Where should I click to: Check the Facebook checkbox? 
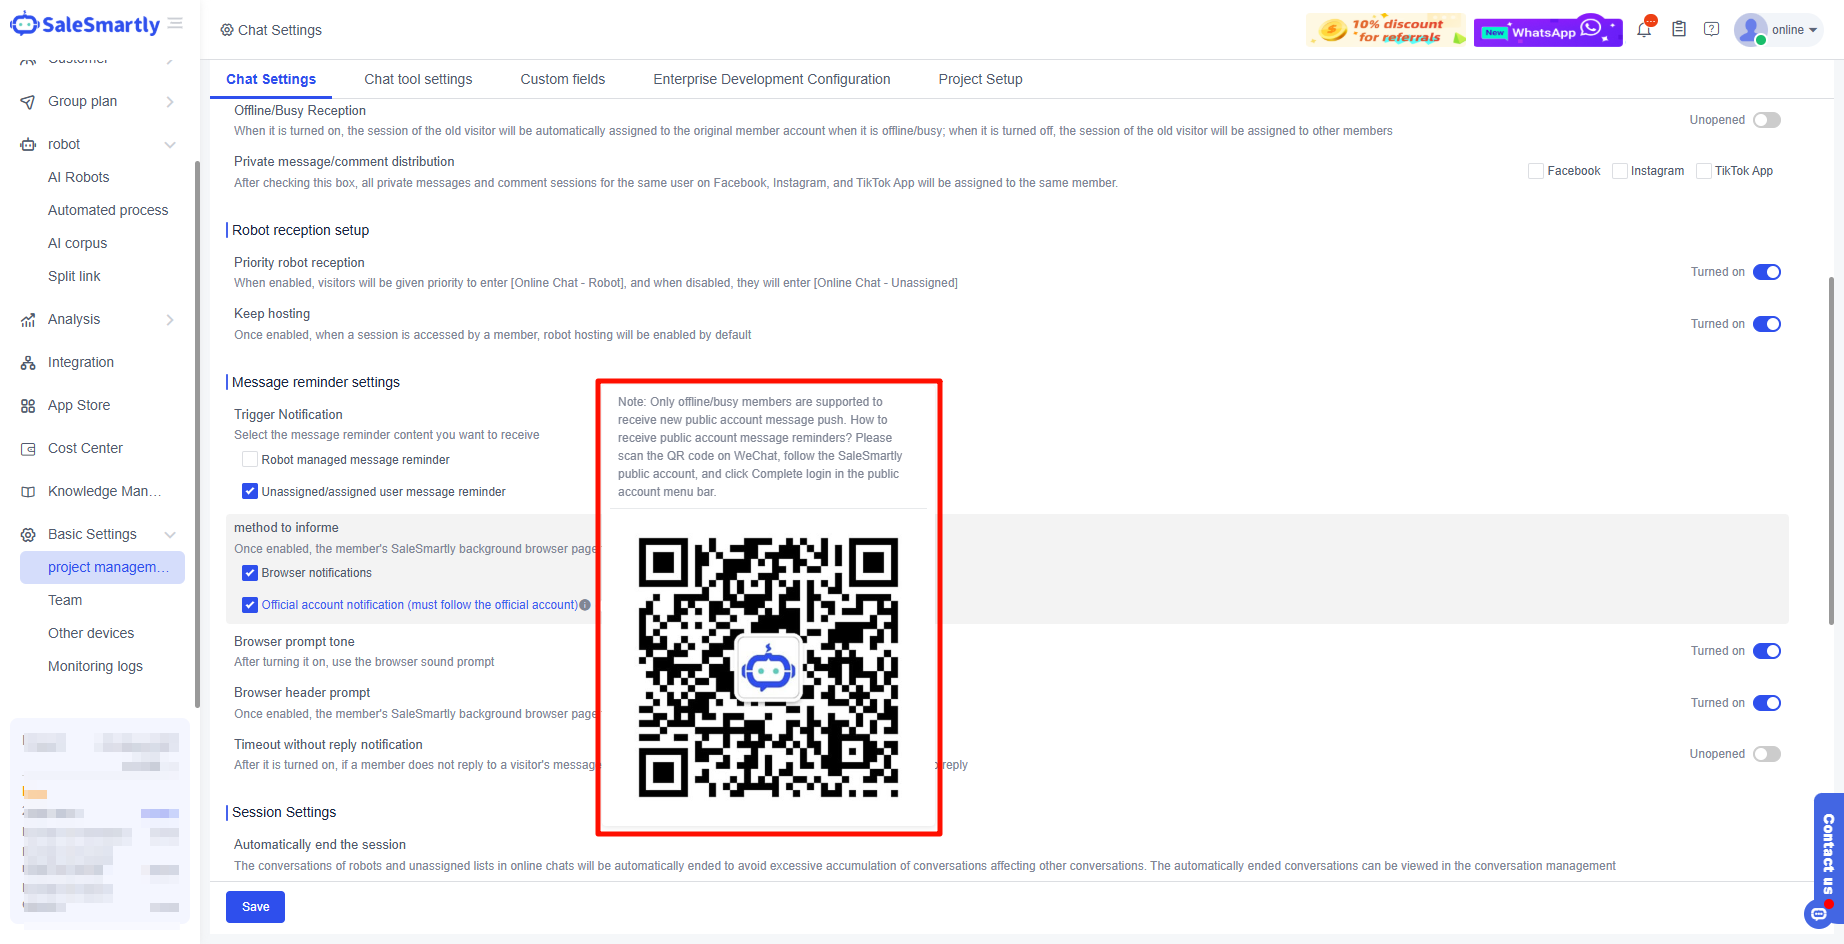1536,171
